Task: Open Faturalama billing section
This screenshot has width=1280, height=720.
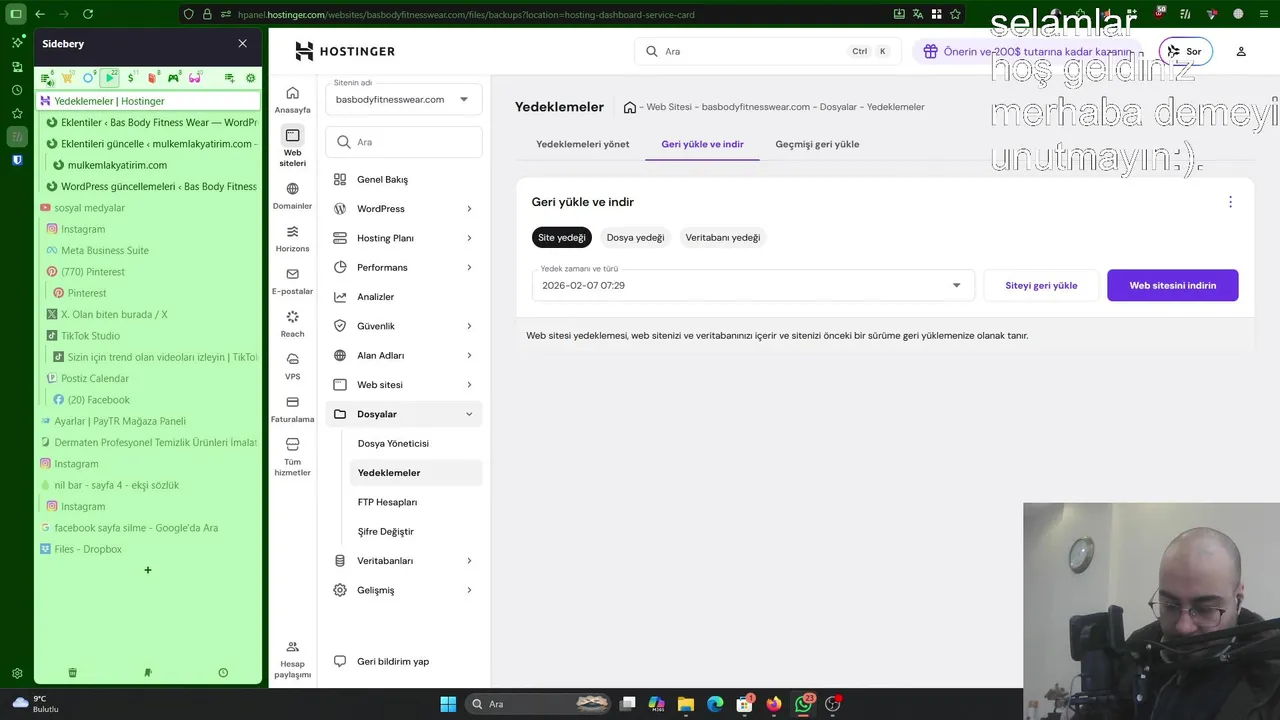Action: click(x=292, y=409)
